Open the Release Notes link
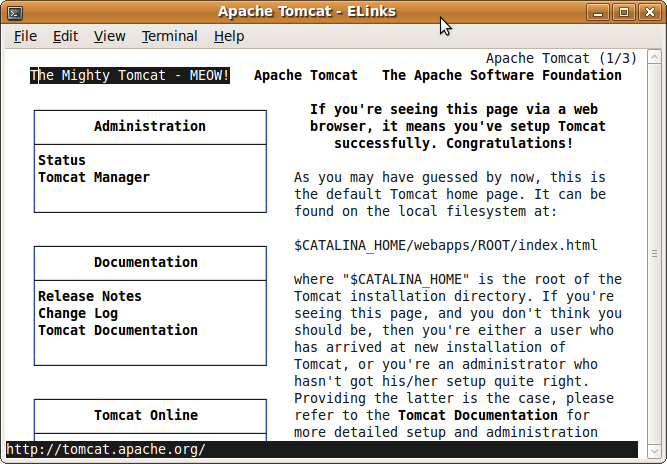Image resolution: width=667 pixels, height=464 pixels. (90, 296)
